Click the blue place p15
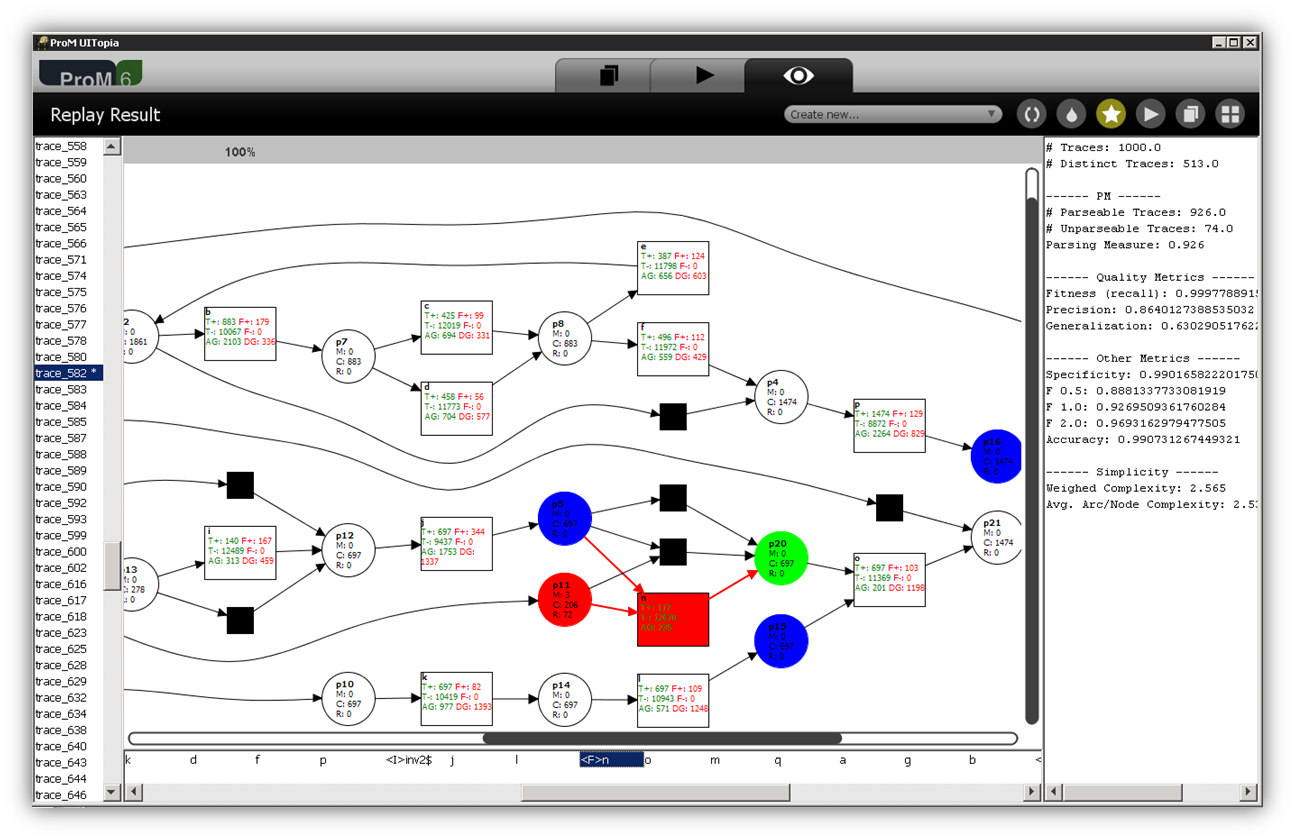Image resolution: width=1295 pixels, height=840 pixels. tap(781, 640)
